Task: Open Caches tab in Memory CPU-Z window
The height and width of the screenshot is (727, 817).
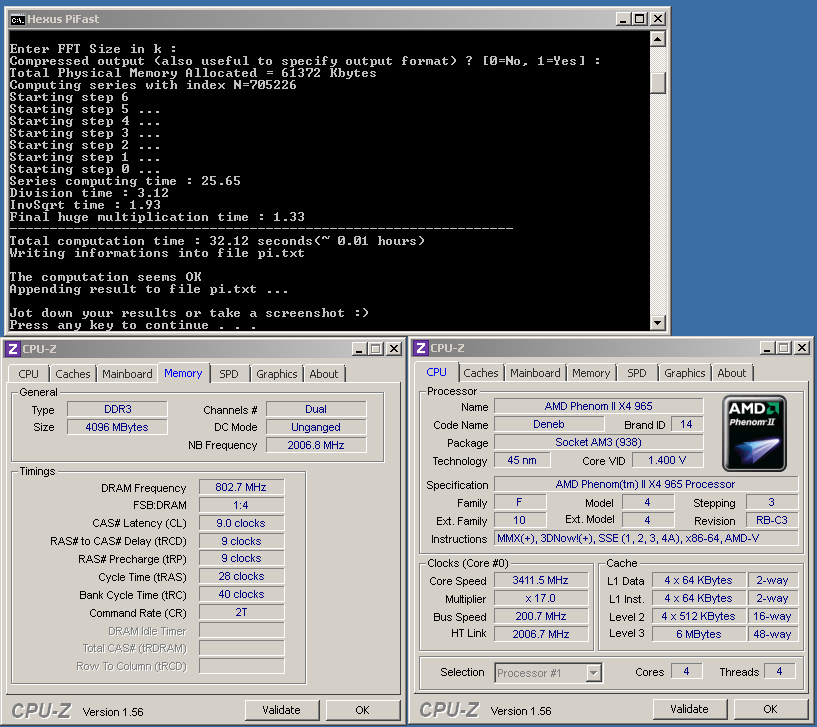Action: 72,374
